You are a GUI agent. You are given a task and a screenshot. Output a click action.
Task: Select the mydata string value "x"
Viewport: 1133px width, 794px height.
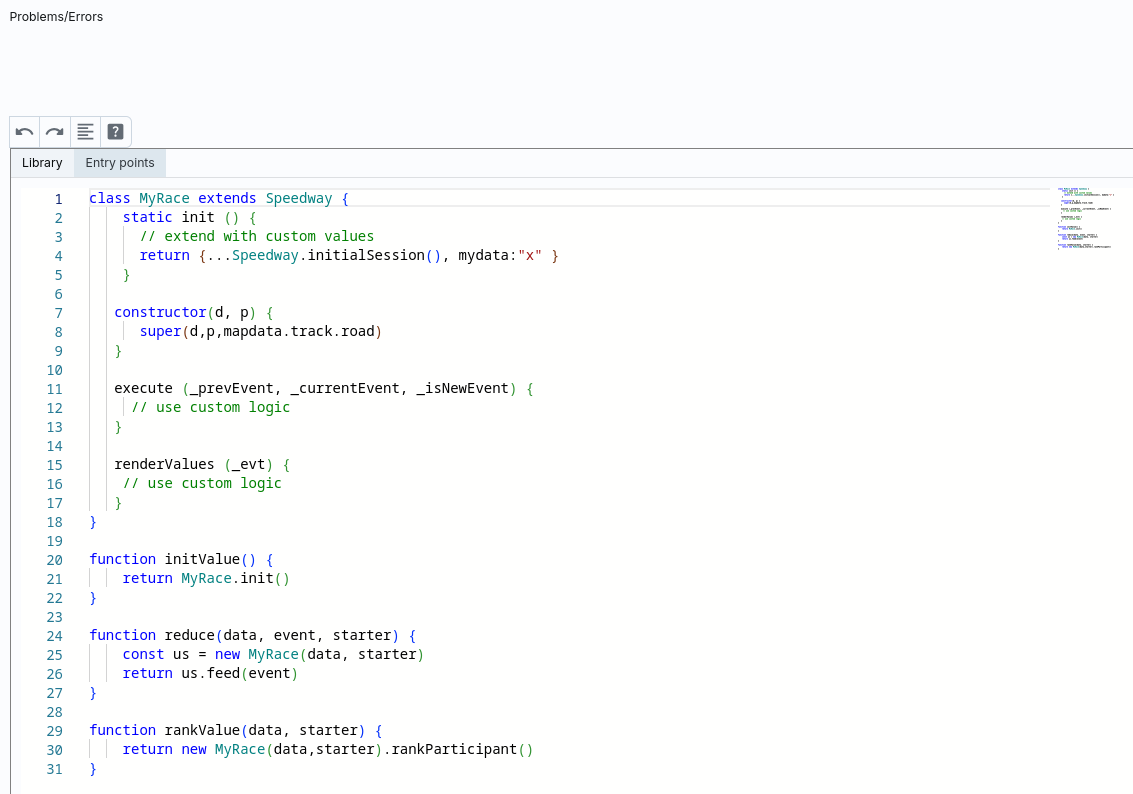[531, 254]
